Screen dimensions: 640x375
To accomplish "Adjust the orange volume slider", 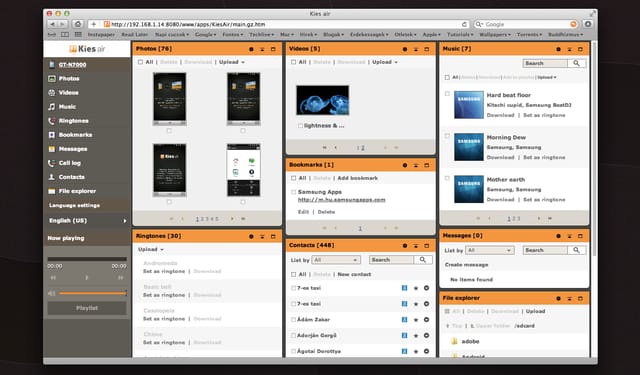I will 93,293.
